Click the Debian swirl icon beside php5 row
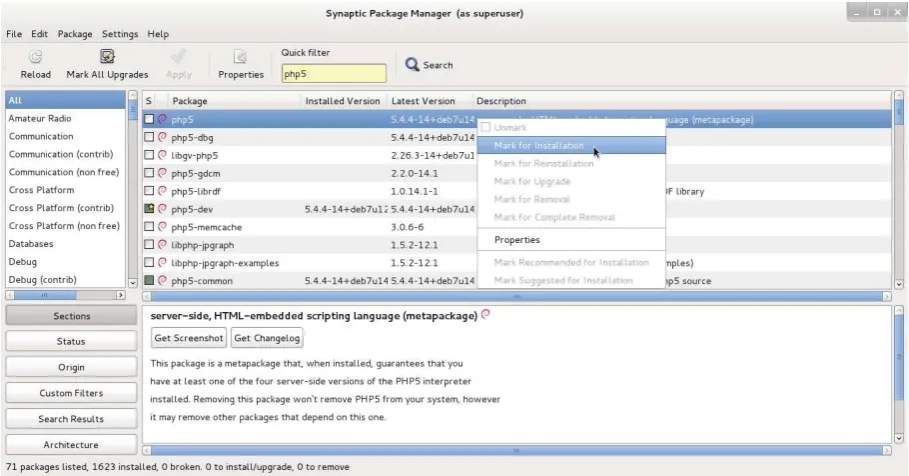This screenshot has height=476, width=909. pyautogui.click(x=162, y=119)
